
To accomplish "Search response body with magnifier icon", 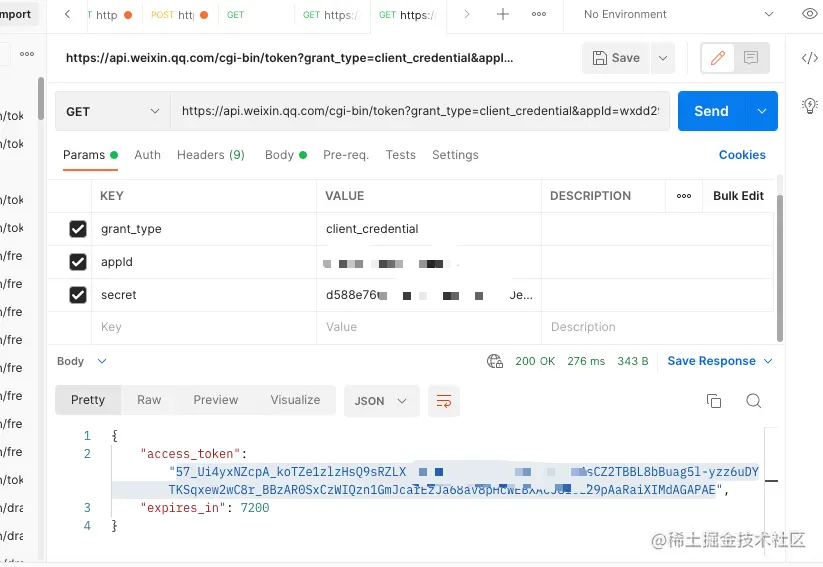I will (754, 401).
